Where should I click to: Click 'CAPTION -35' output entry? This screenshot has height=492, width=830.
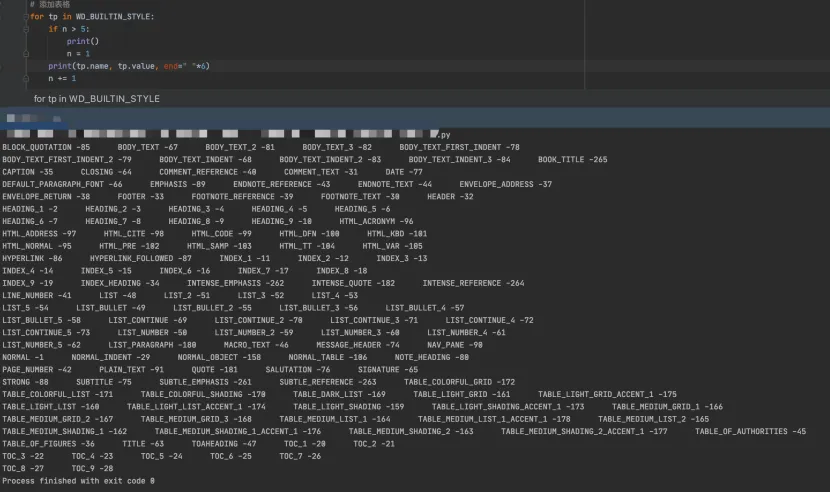28,172
